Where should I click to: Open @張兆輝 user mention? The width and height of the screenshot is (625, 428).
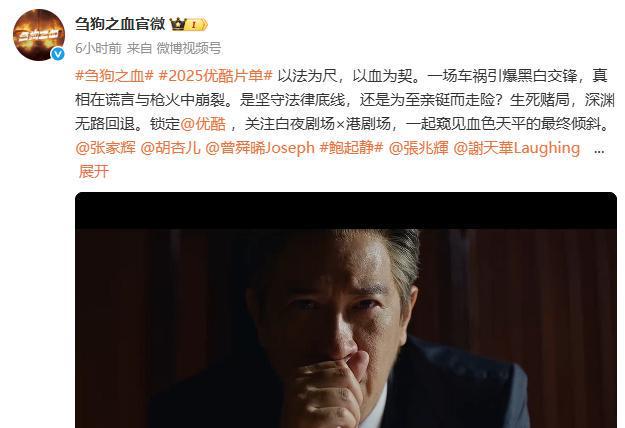pyautogui.click(x=418, y=148)
